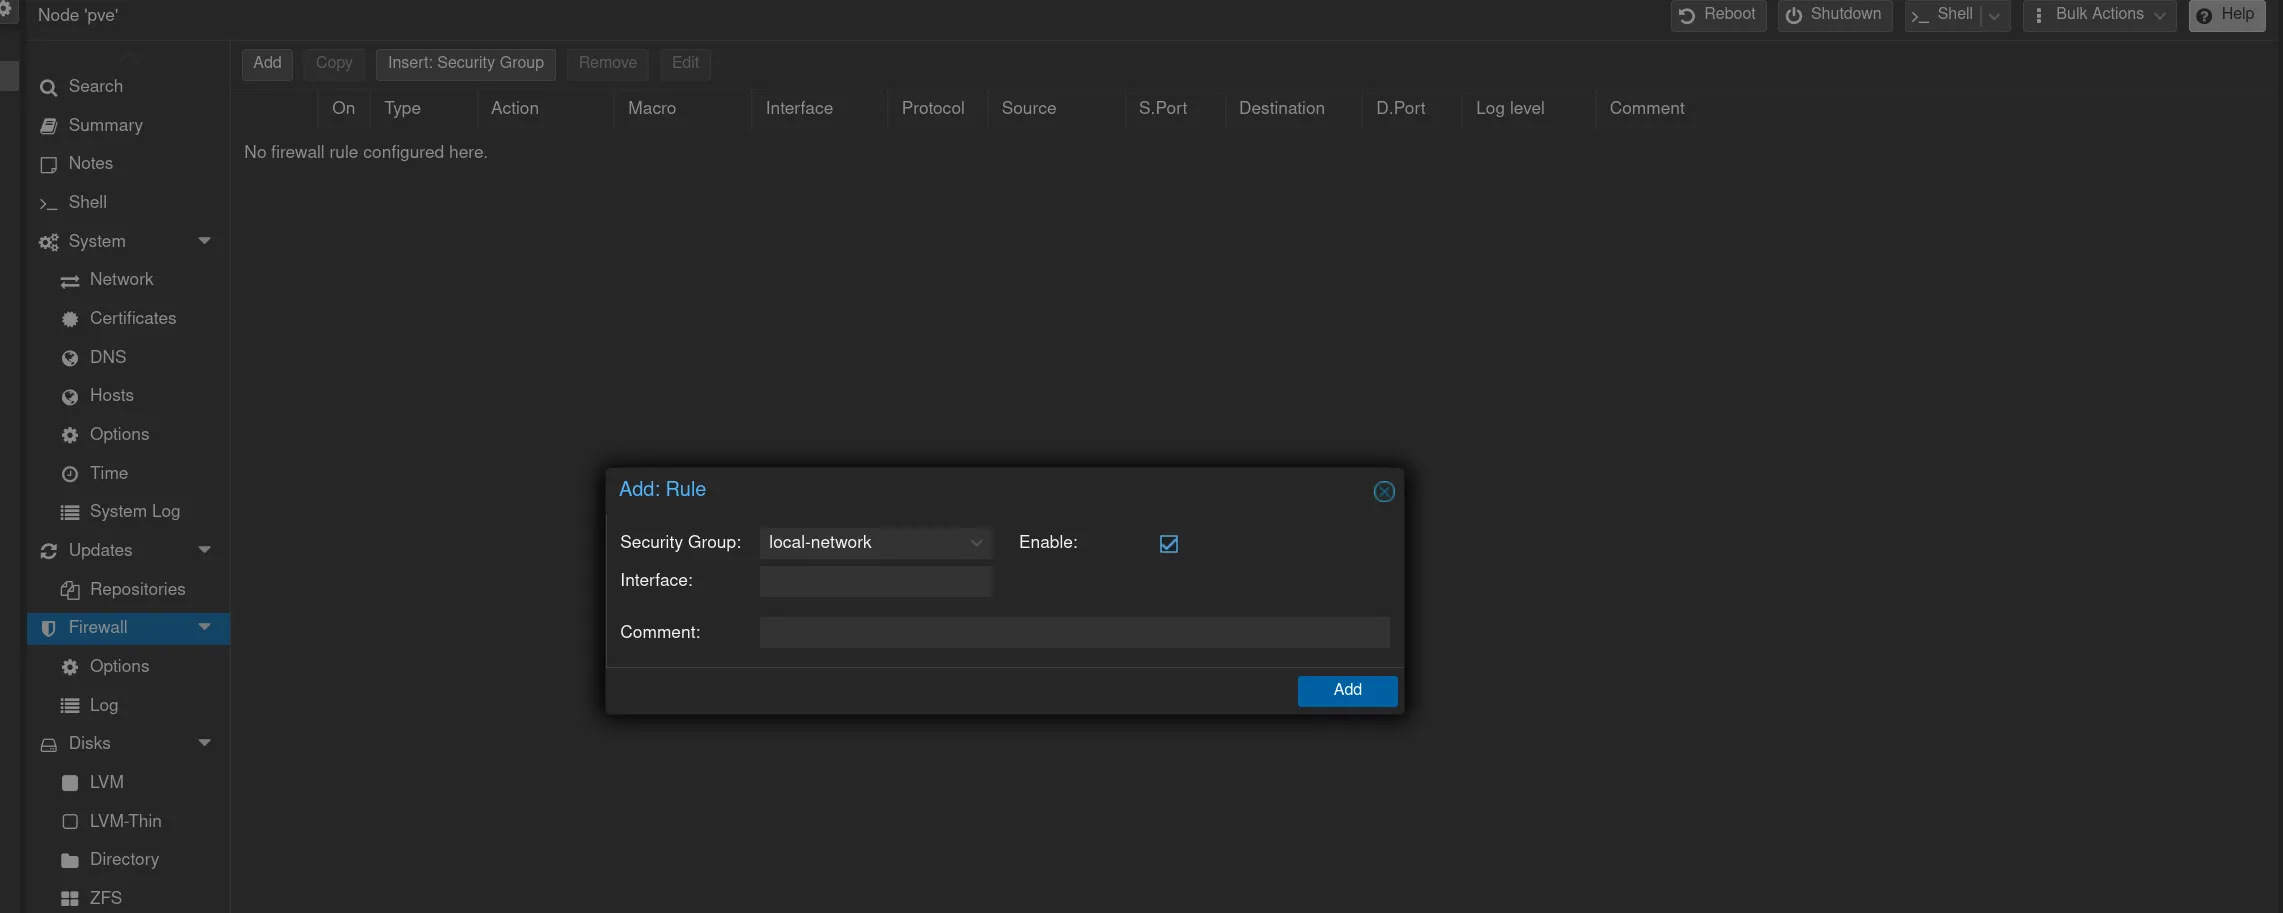Close the Add: Rule dialog
Screen dimensions: 2283x913
point(1383,492)
